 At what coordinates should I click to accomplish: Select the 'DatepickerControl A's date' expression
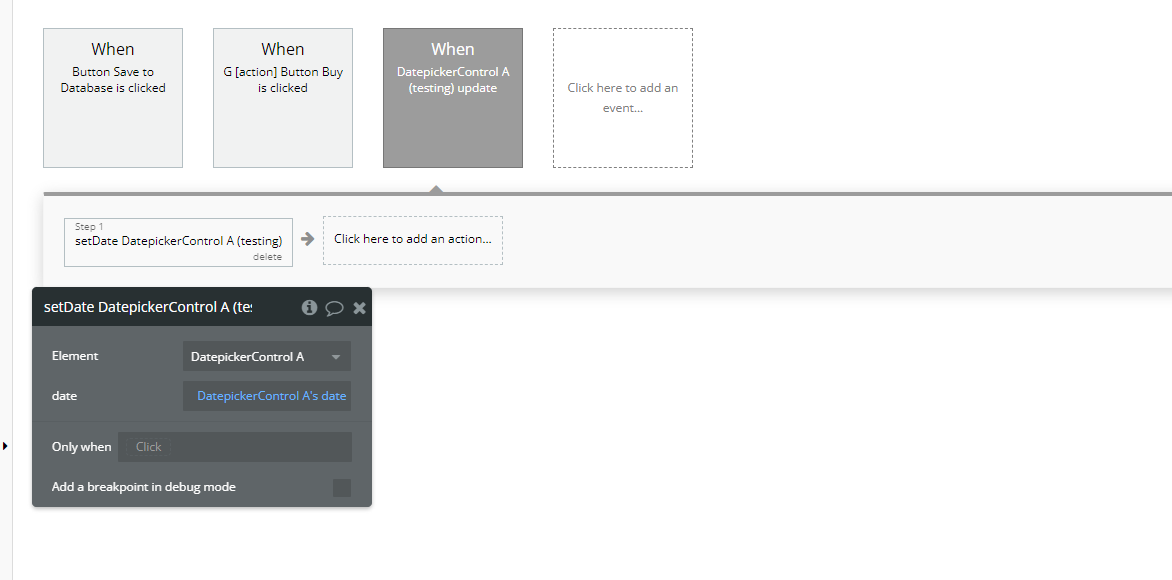pyautogui.click(x=266, y=395)
